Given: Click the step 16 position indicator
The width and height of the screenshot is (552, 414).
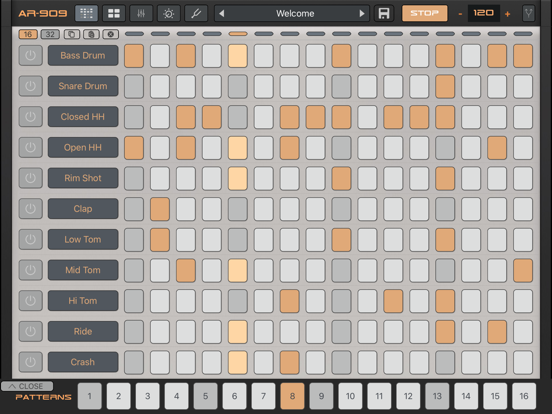Looking at the screenshot, I should coord(523,34).
